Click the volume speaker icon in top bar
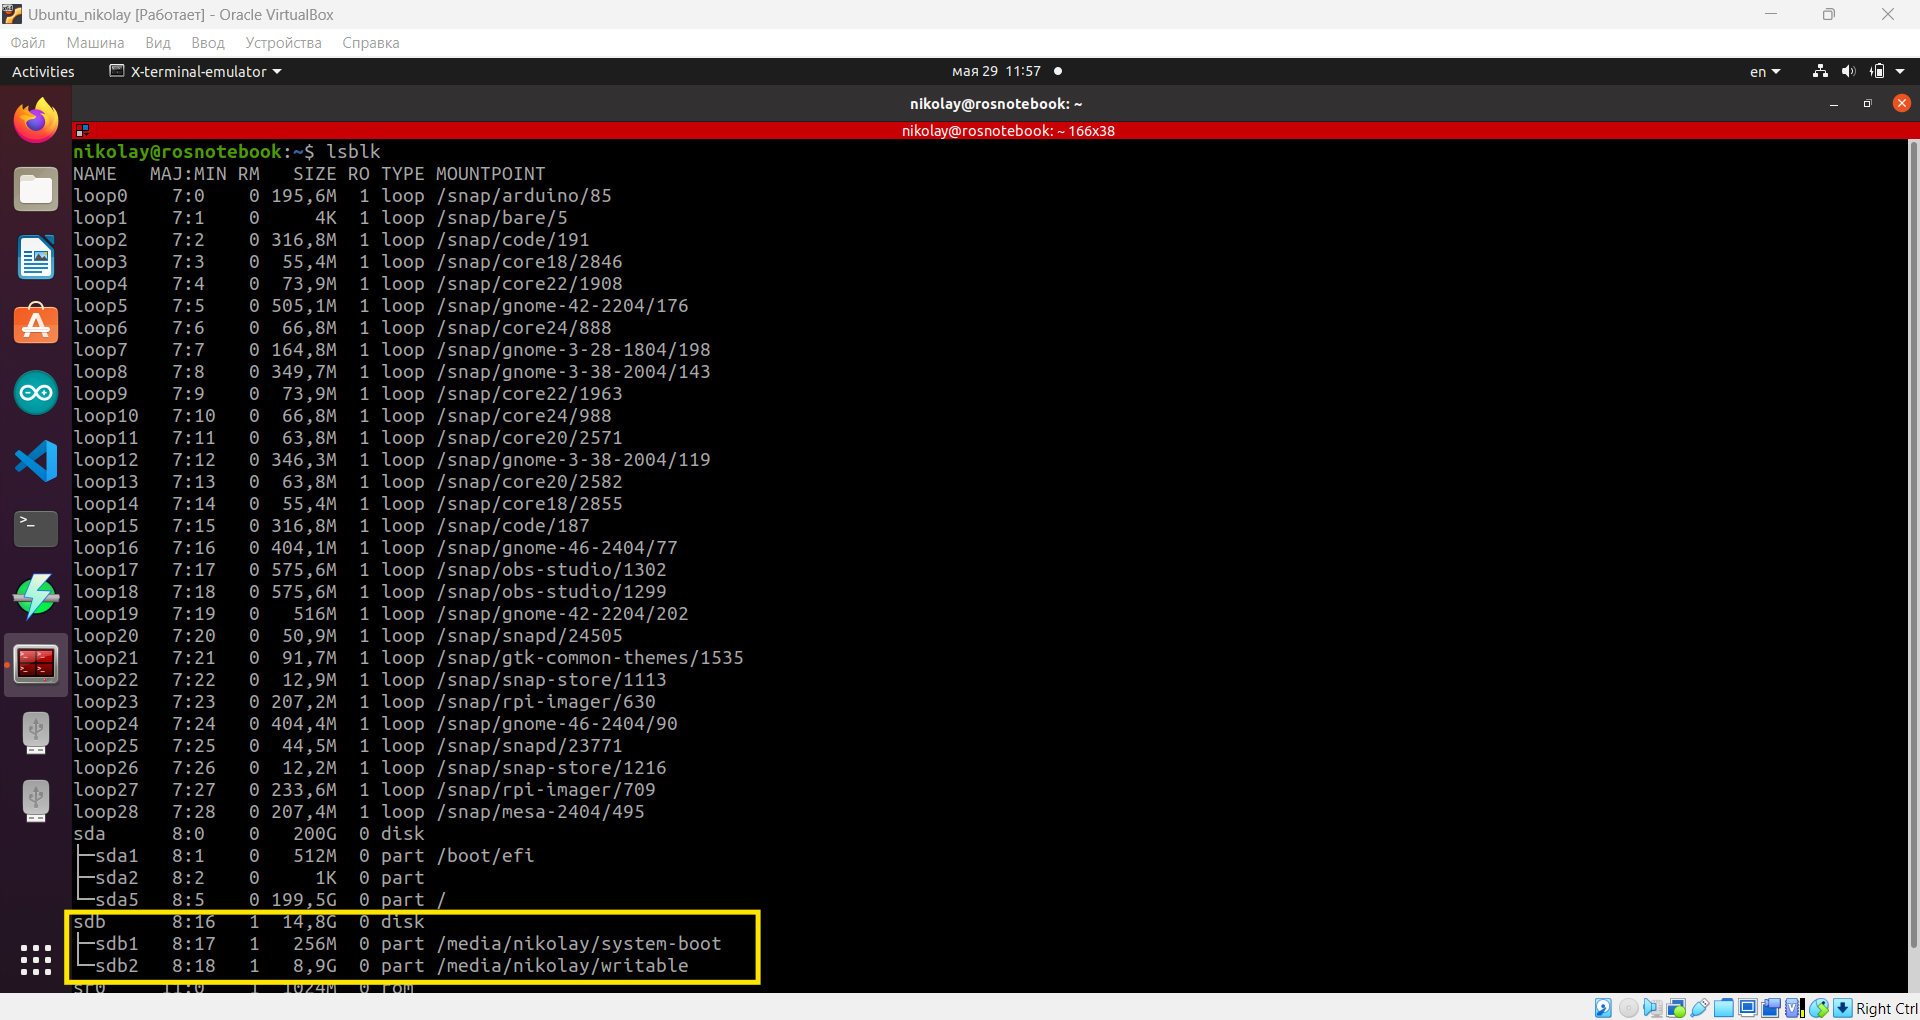The width and height of the screenshot is (1920, 1020). (1848, 71)
